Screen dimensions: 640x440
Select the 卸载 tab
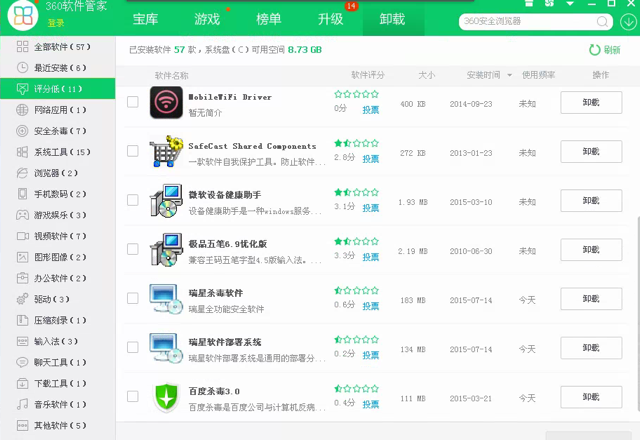393,19
